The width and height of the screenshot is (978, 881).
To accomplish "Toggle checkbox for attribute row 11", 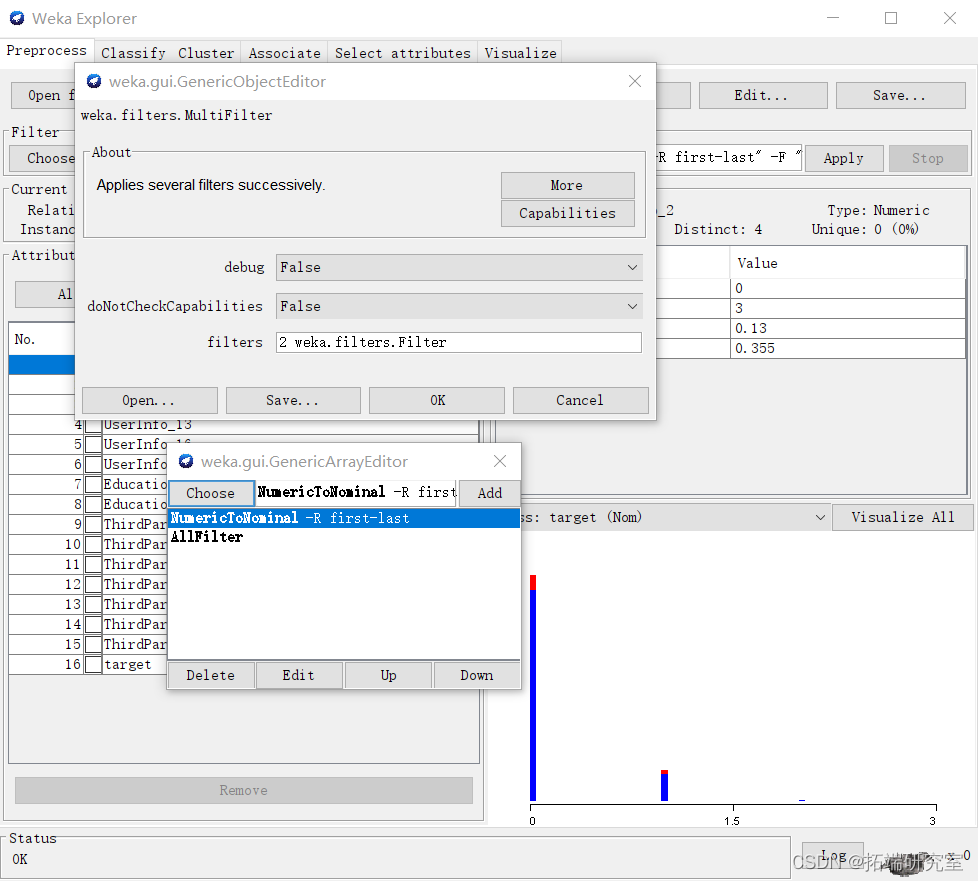I will coord(93,565).
